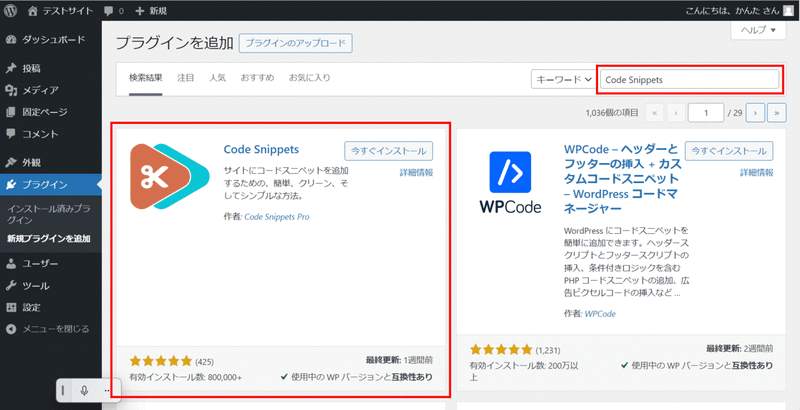Screen dimensions: 800x410
Task: Click the user avatar in top bar
Action: point(788,11)
